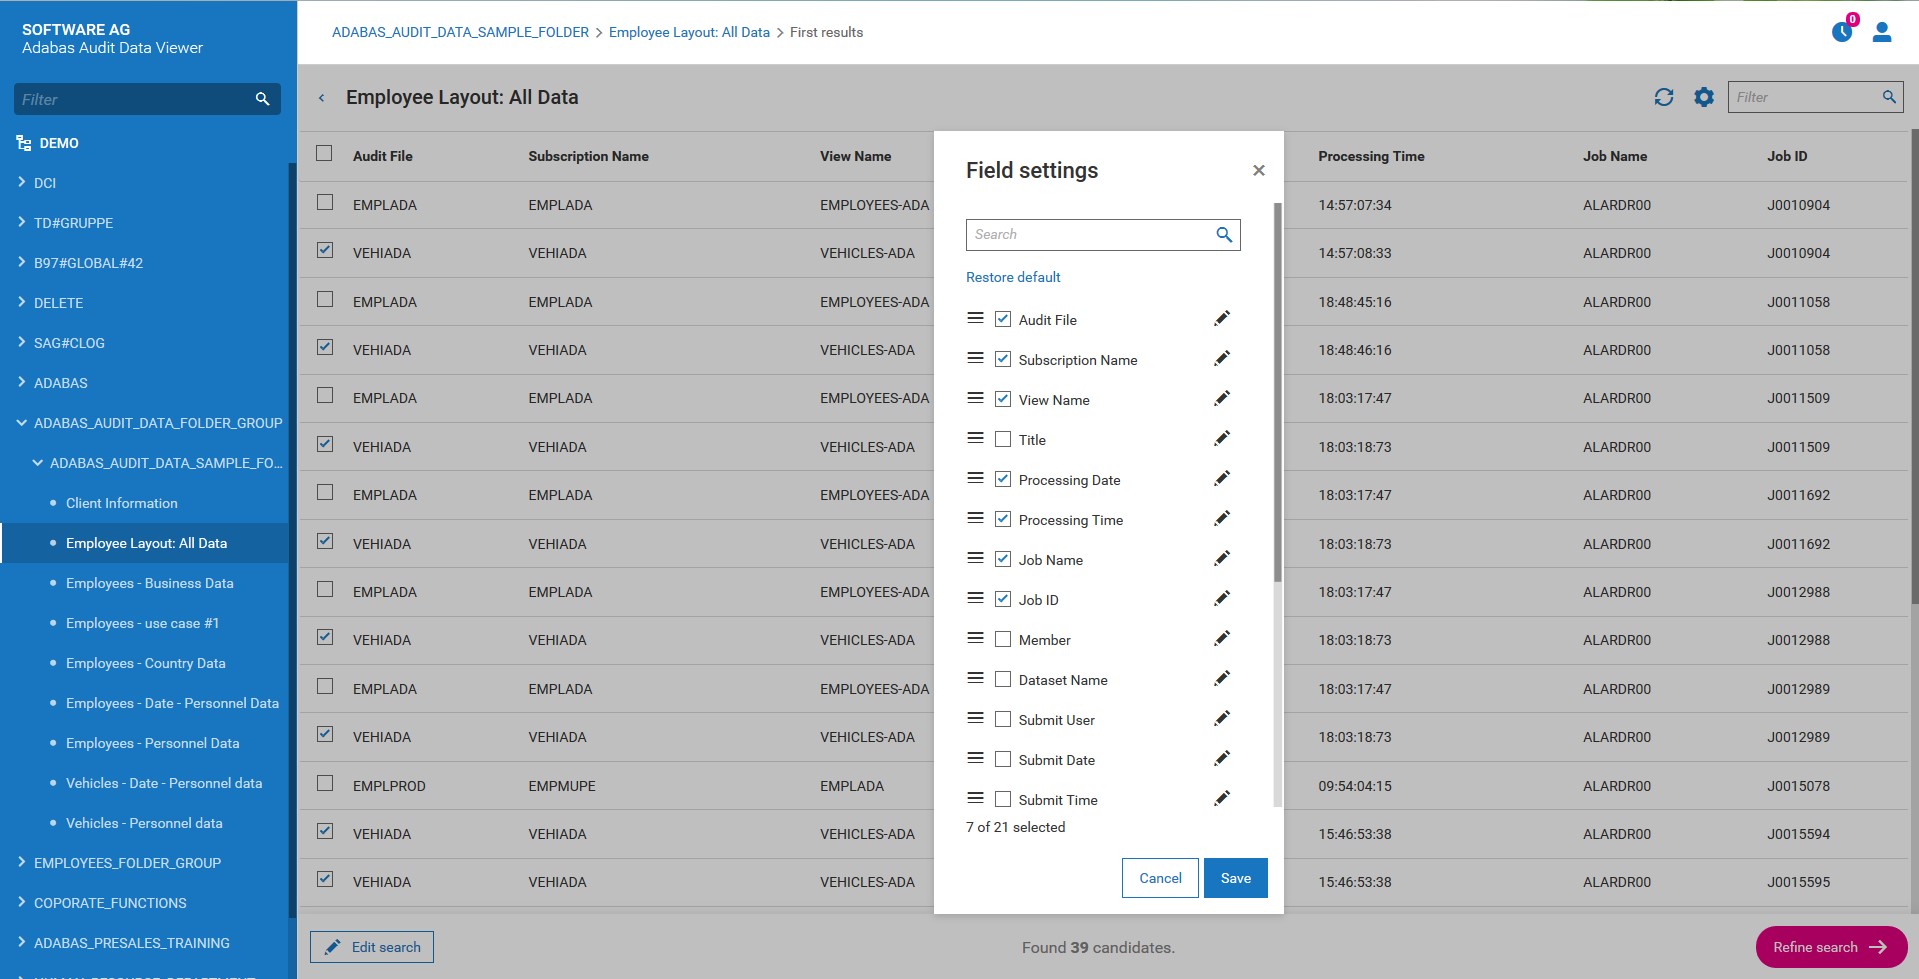Uncheck the Audit File field
Screen dimensions: 1919x979
pos(1003,319)
